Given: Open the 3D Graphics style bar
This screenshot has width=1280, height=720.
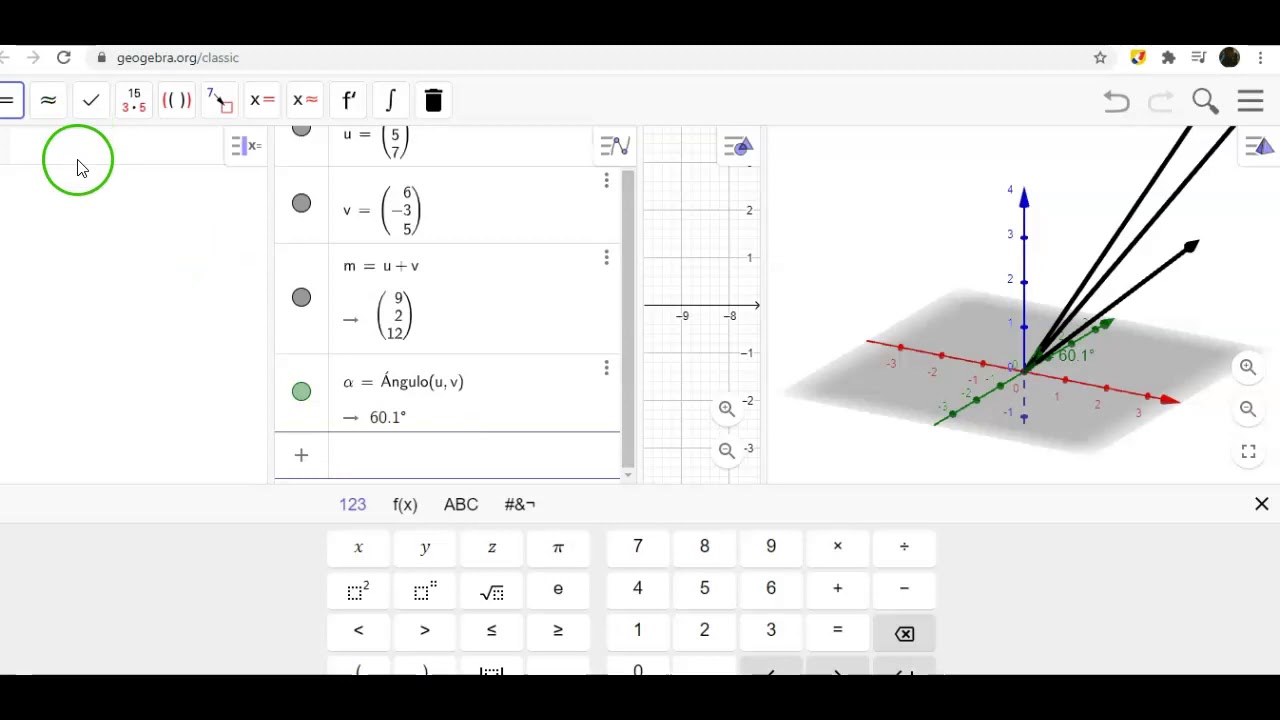Looking at the screenshot, I should (1259, 147).
